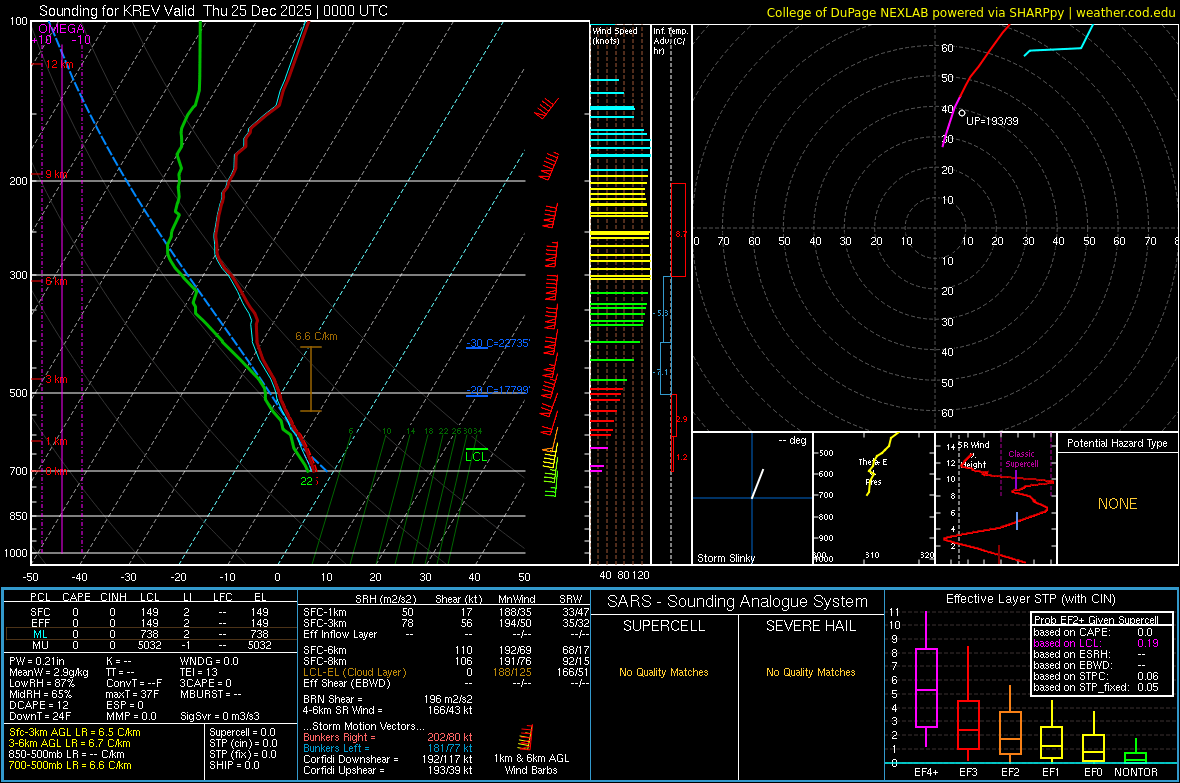1180x783 pixels.
Task: Click the 'PW = 0.21in' value
Action: point(36,661)
